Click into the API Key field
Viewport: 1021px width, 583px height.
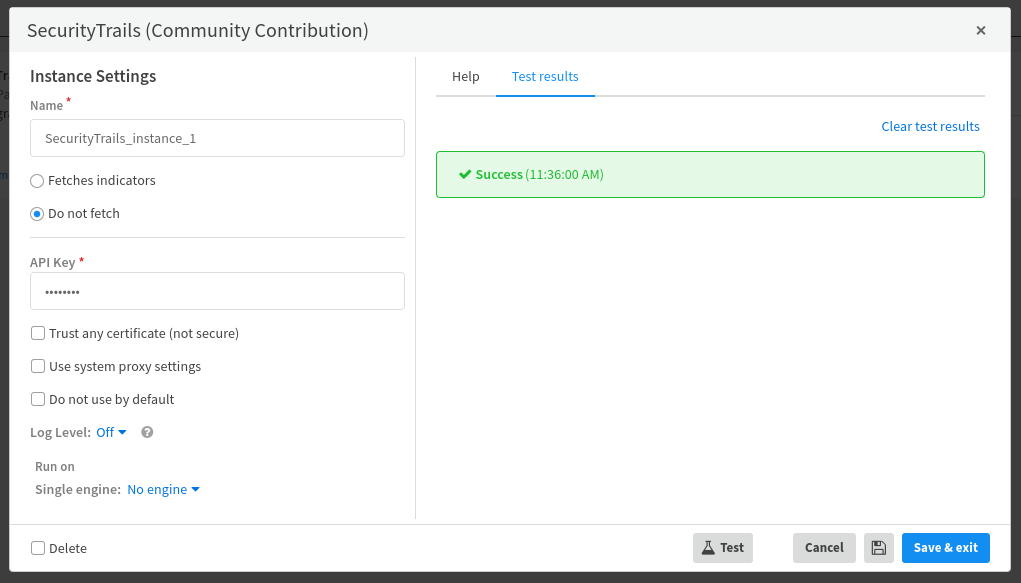click(217, 291)
